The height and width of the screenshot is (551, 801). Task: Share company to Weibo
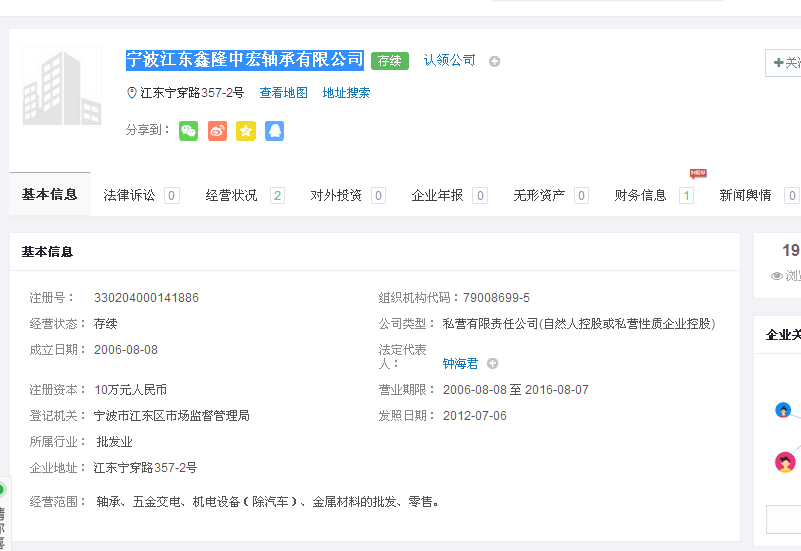[217, 131]
